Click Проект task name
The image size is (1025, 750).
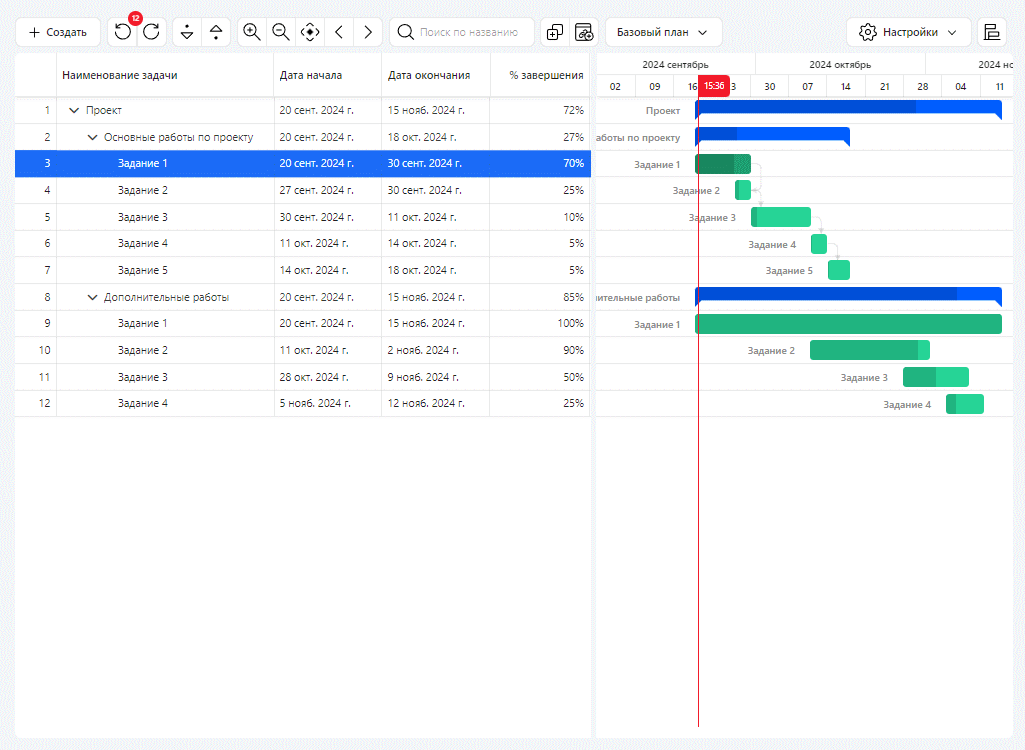104,111
